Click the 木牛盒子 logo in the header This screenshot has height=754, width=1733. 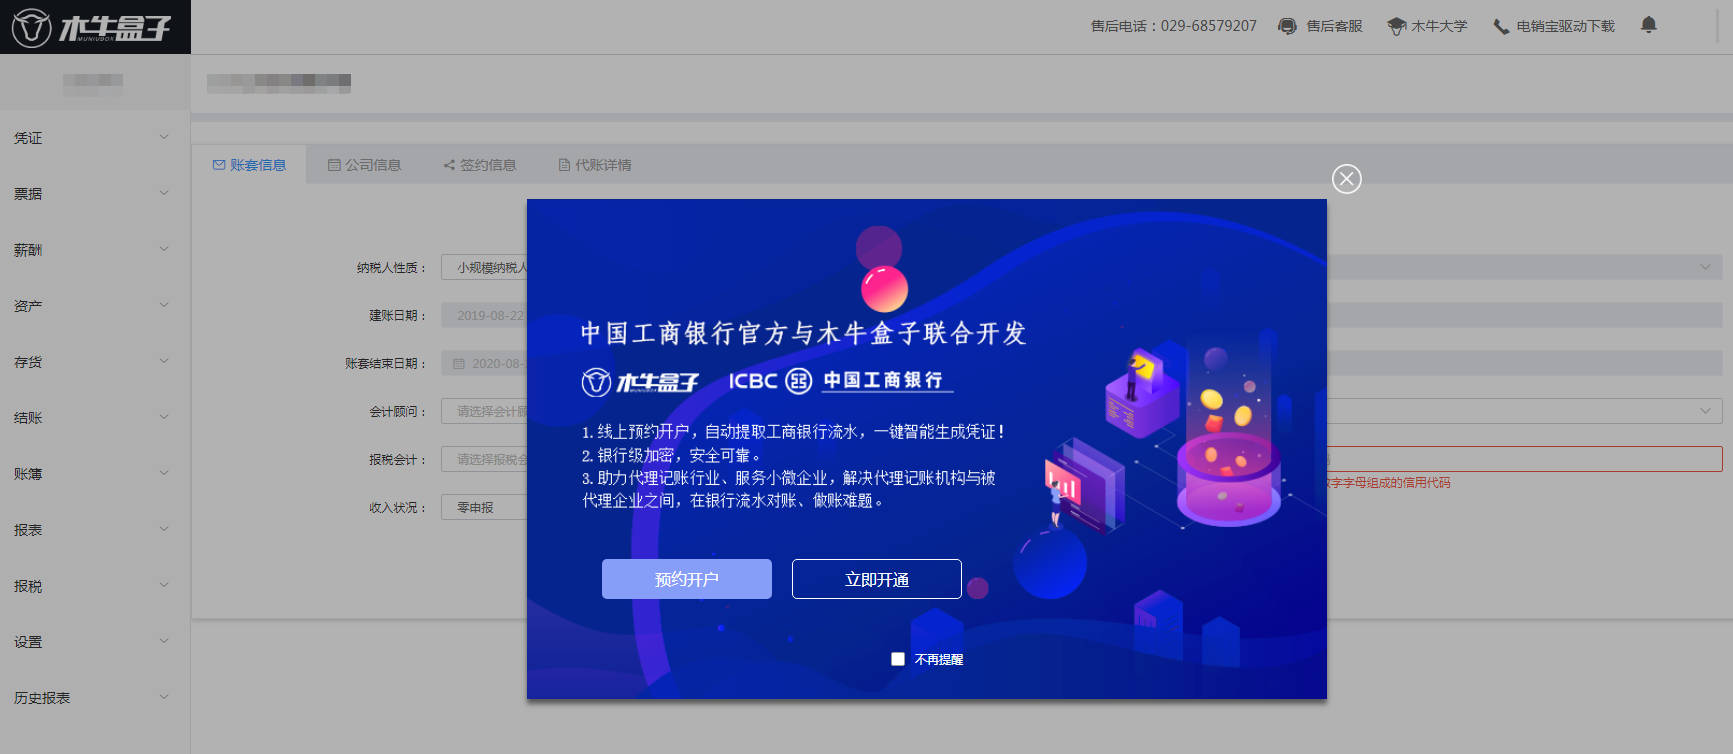(x=91, y=27)
